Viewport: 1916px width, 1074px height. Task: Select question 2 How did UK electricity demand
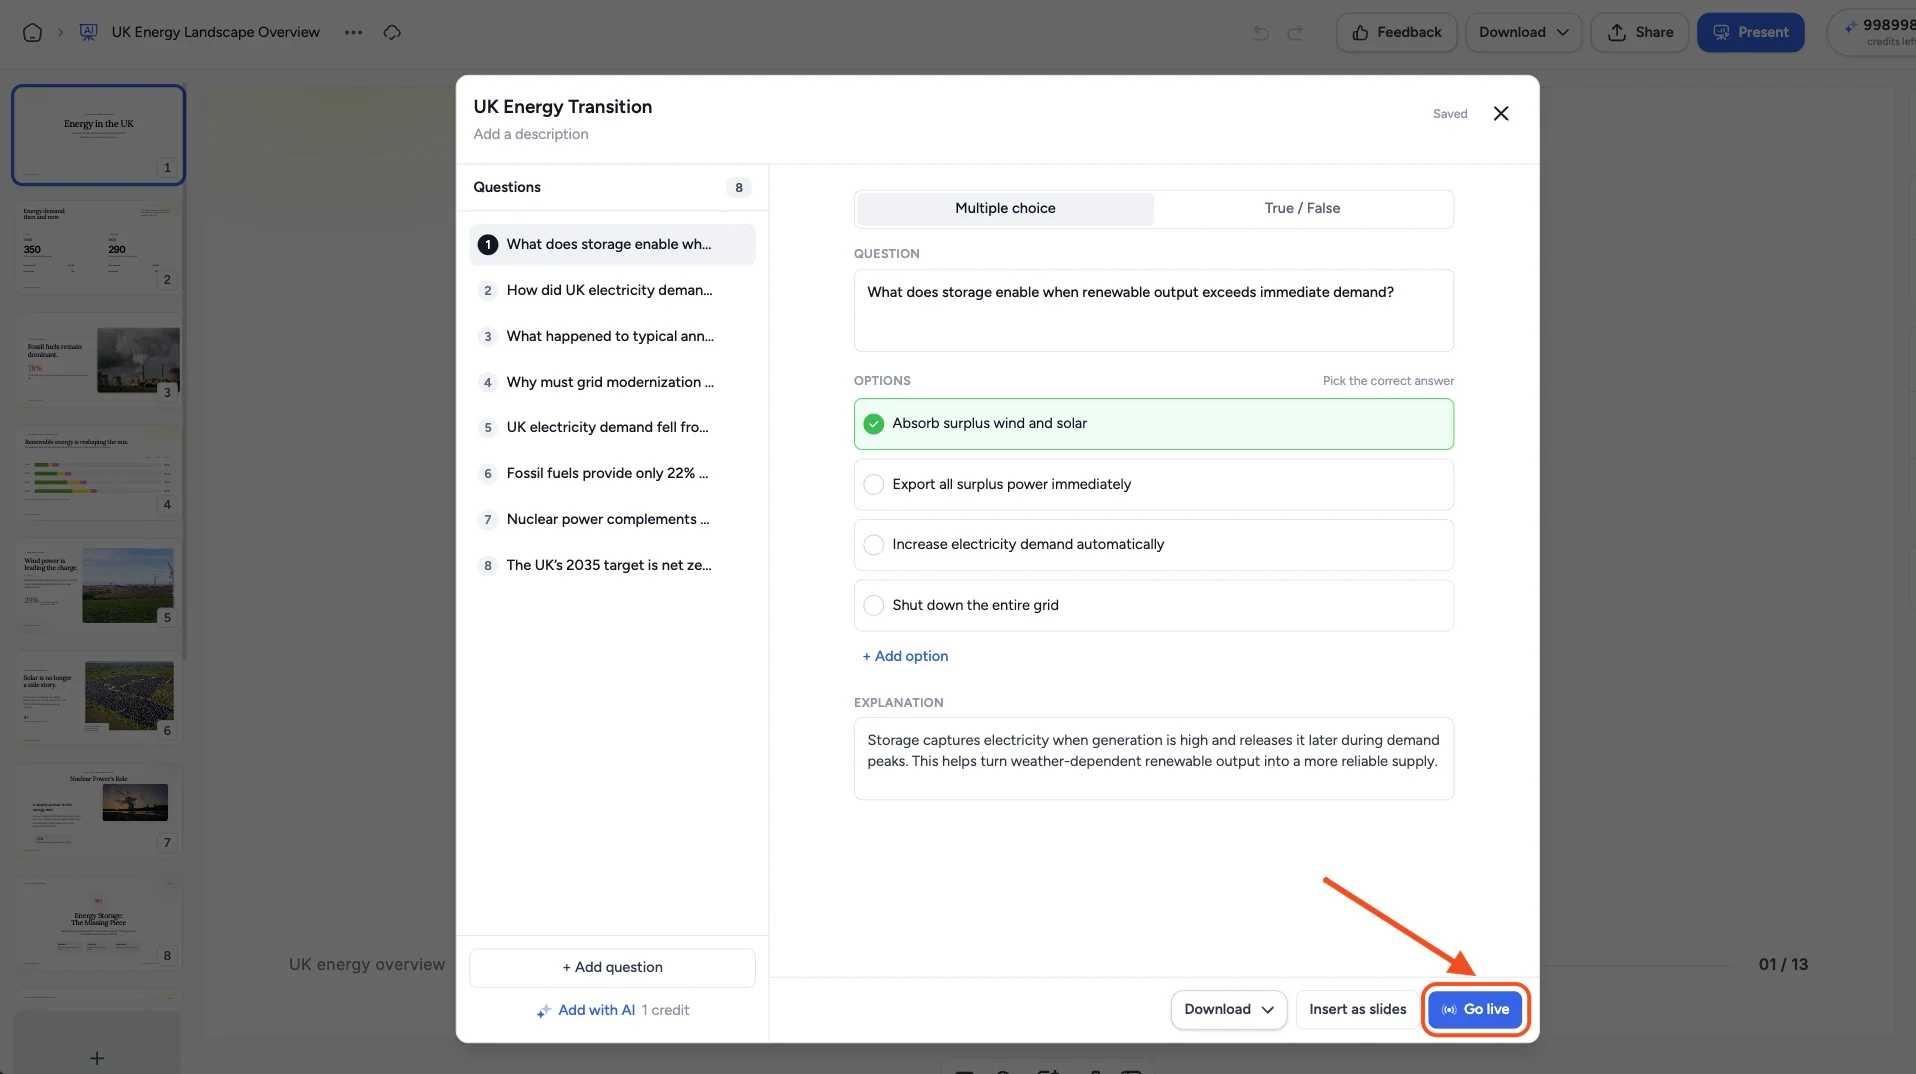click(x=612, y=290)
